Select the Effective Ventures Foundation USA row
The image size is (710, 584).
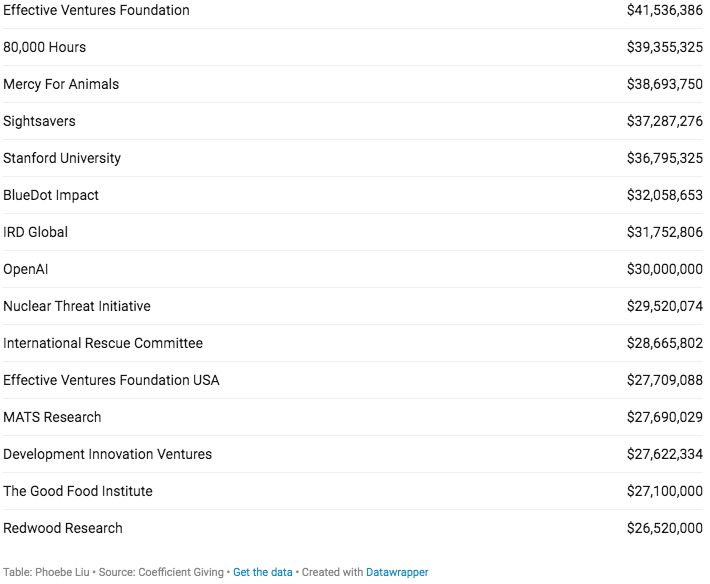click(111, 380)
